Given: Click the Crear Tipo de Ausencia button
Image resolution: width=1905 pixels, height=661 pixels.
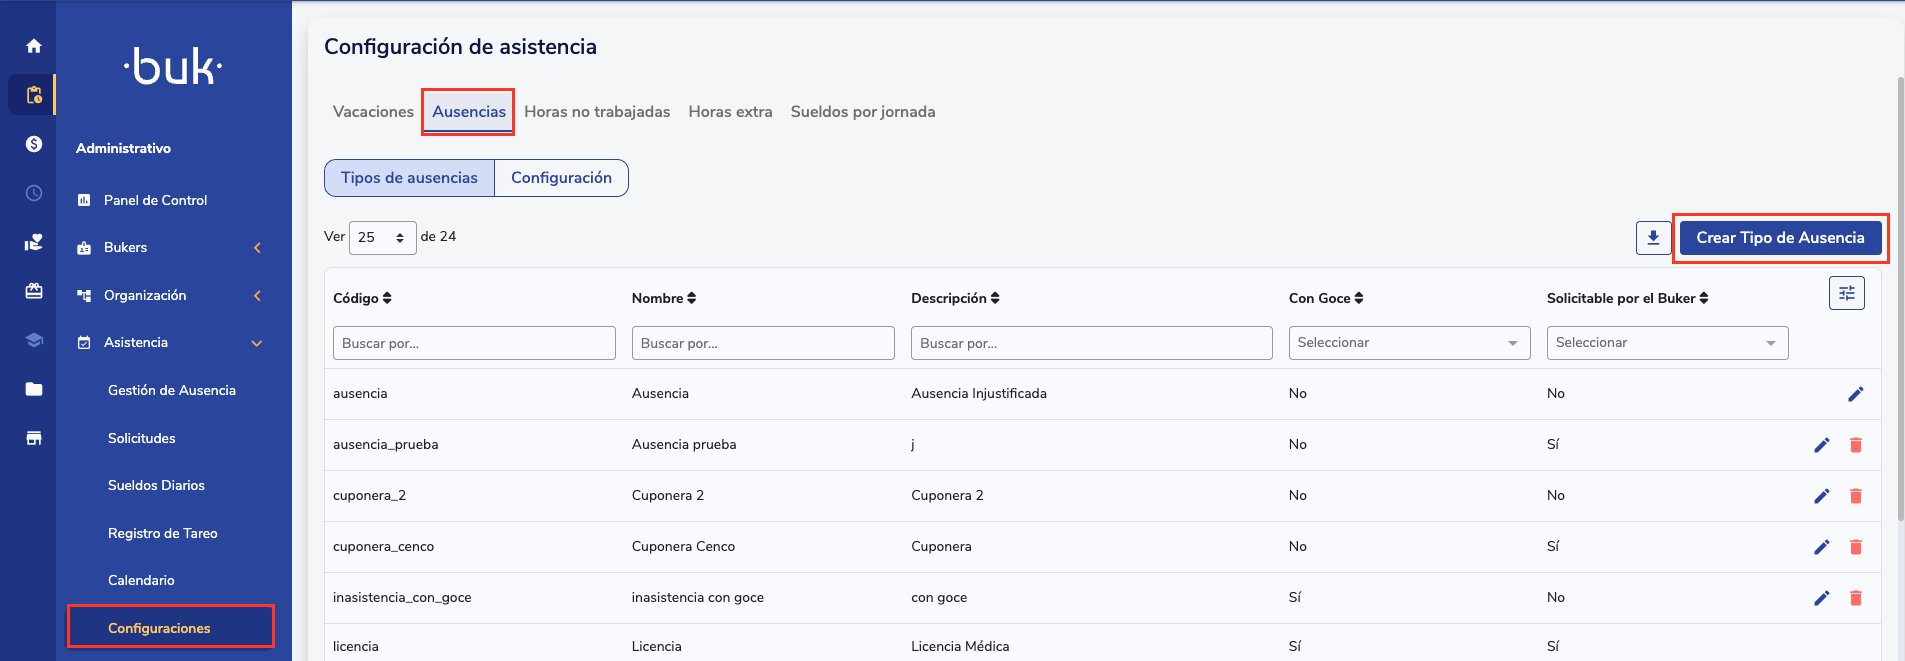Looking at the screenshot, I should (x=1779, y=238).
